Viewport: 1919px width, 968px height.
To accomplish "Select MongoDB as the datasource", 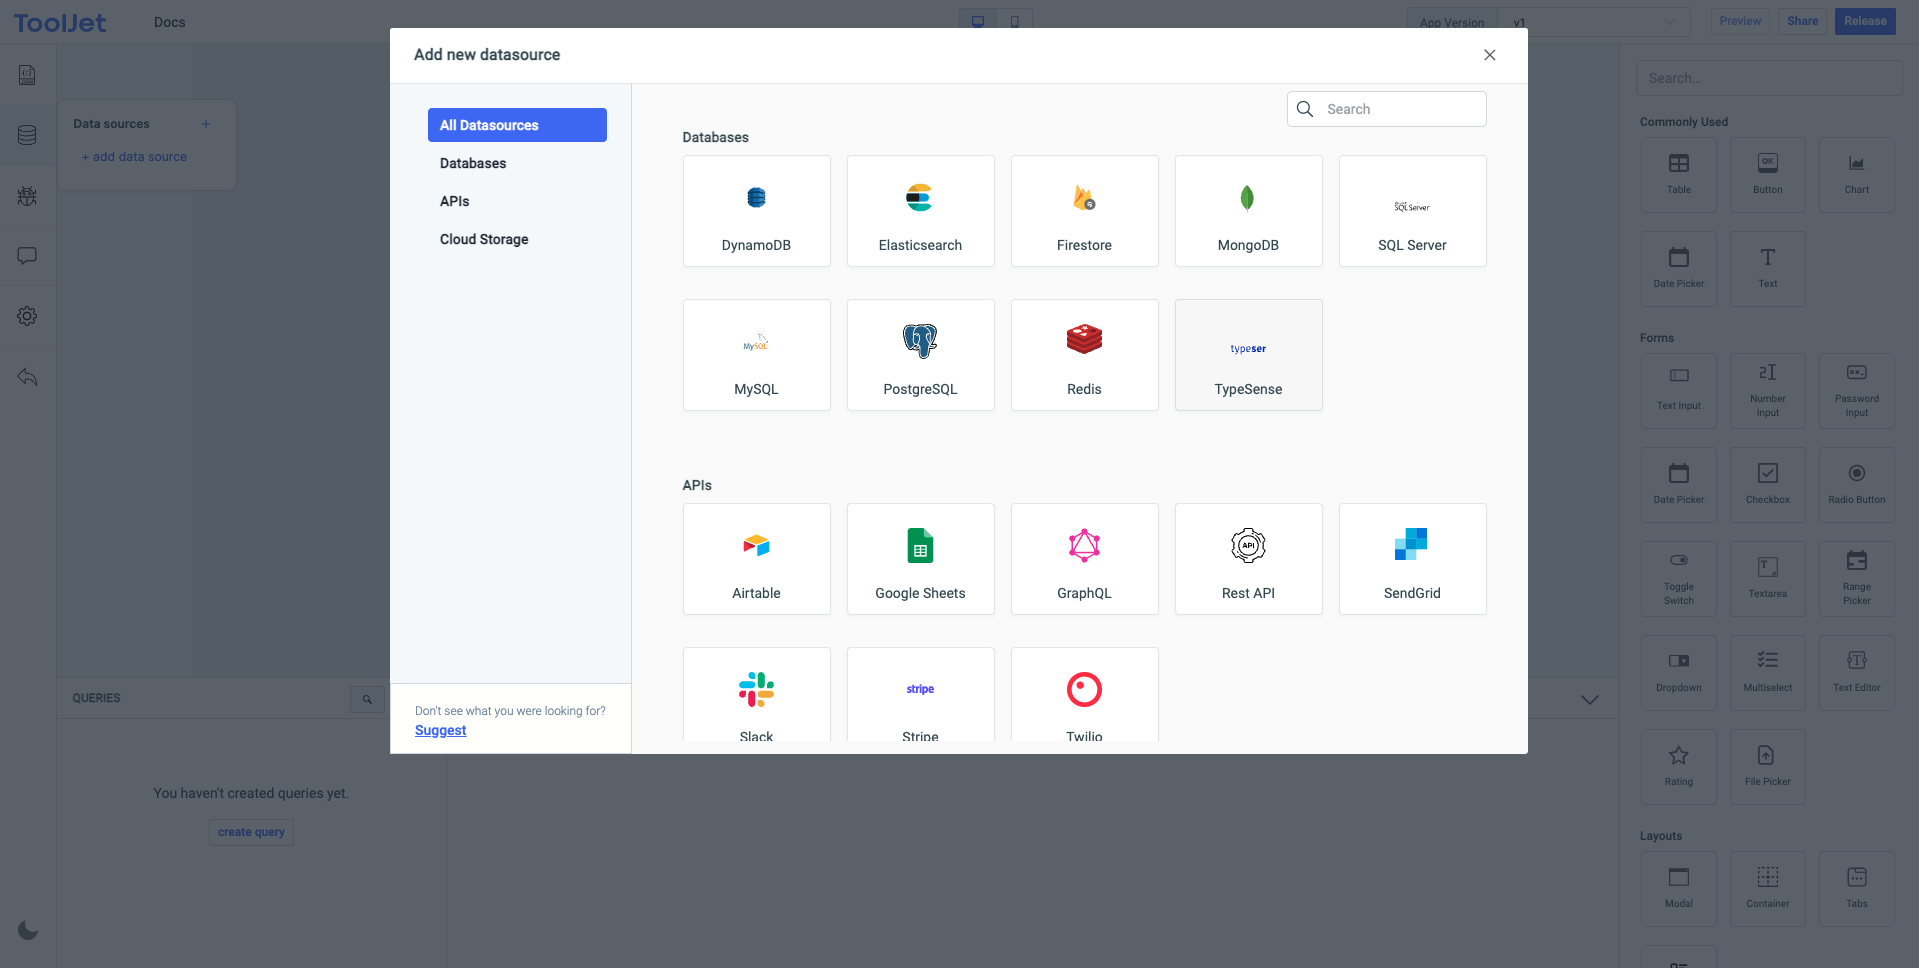I will point(1248,211).
